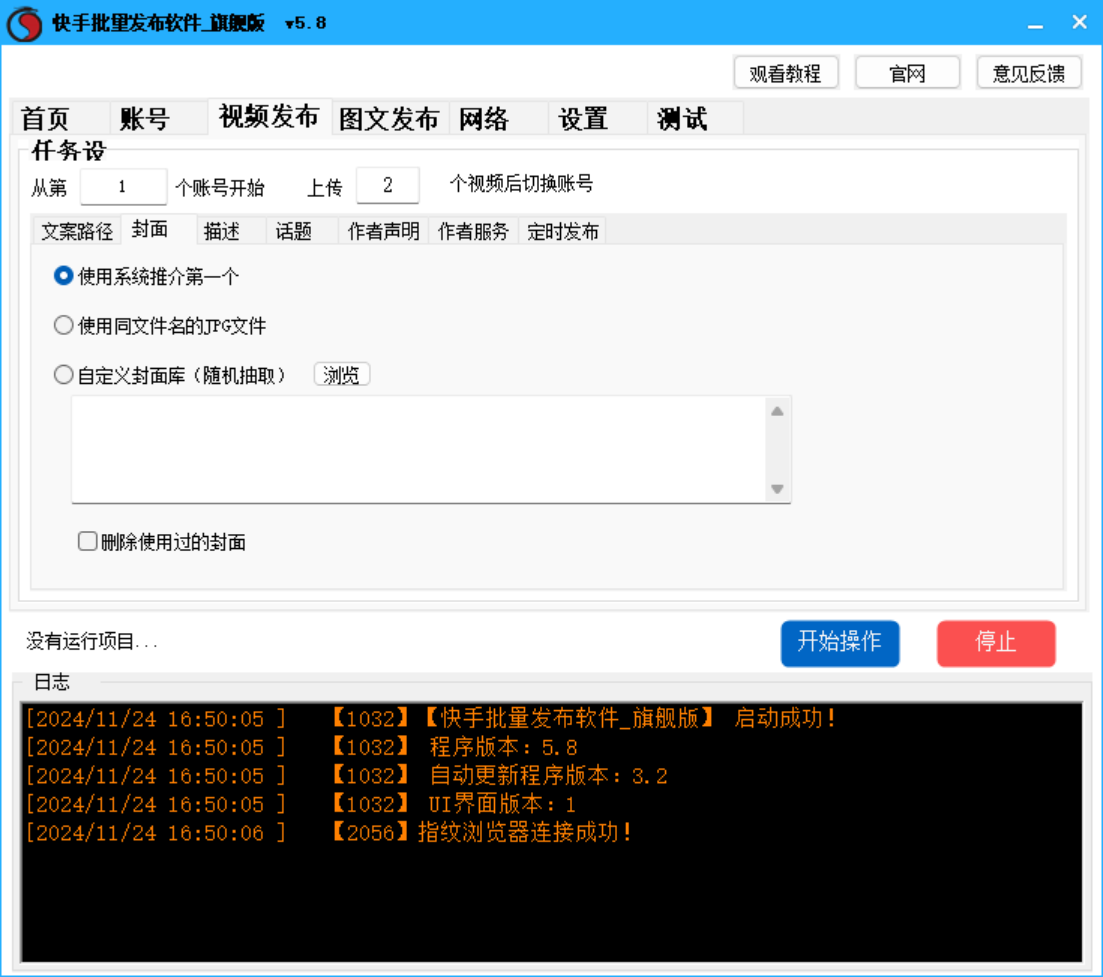
Task: Click the log line 启动成功！
Action: tap(431, 719)
